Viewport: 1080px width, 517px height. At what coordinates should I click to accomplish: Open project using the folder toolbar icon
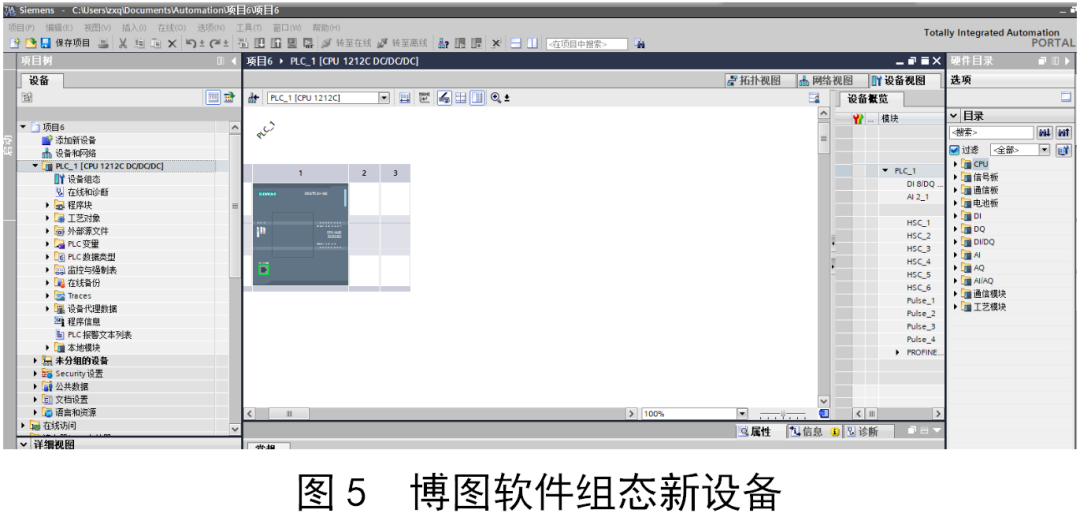[30, 43]
